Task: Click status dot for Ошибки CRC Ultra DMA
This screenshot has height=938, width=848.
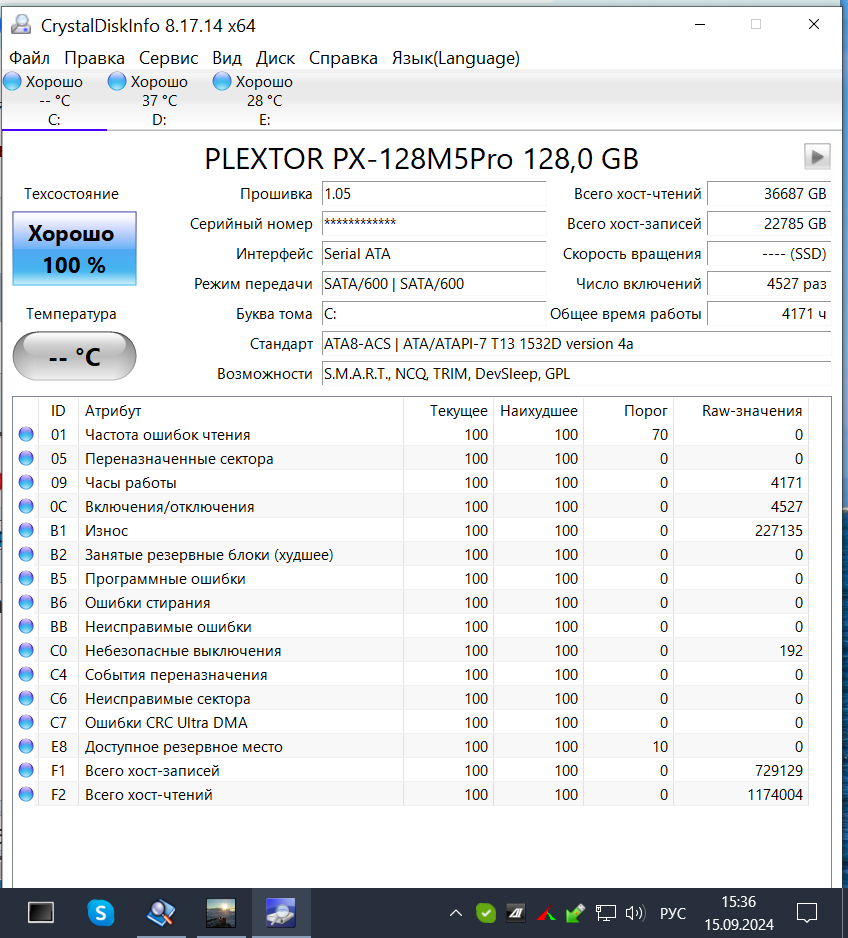Action: point(26,722)
